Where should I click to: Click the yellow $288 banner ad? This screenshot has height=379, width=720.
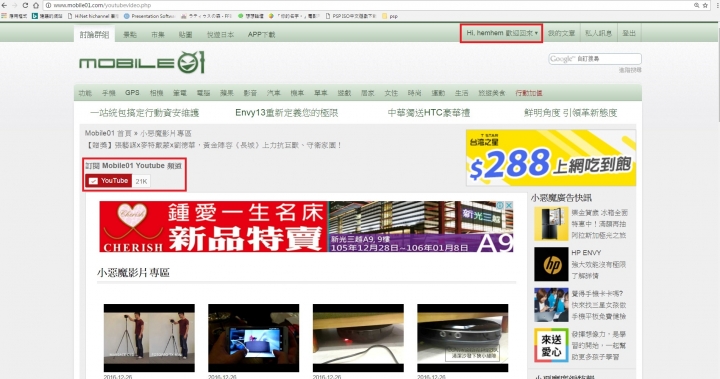coord(551,158)
